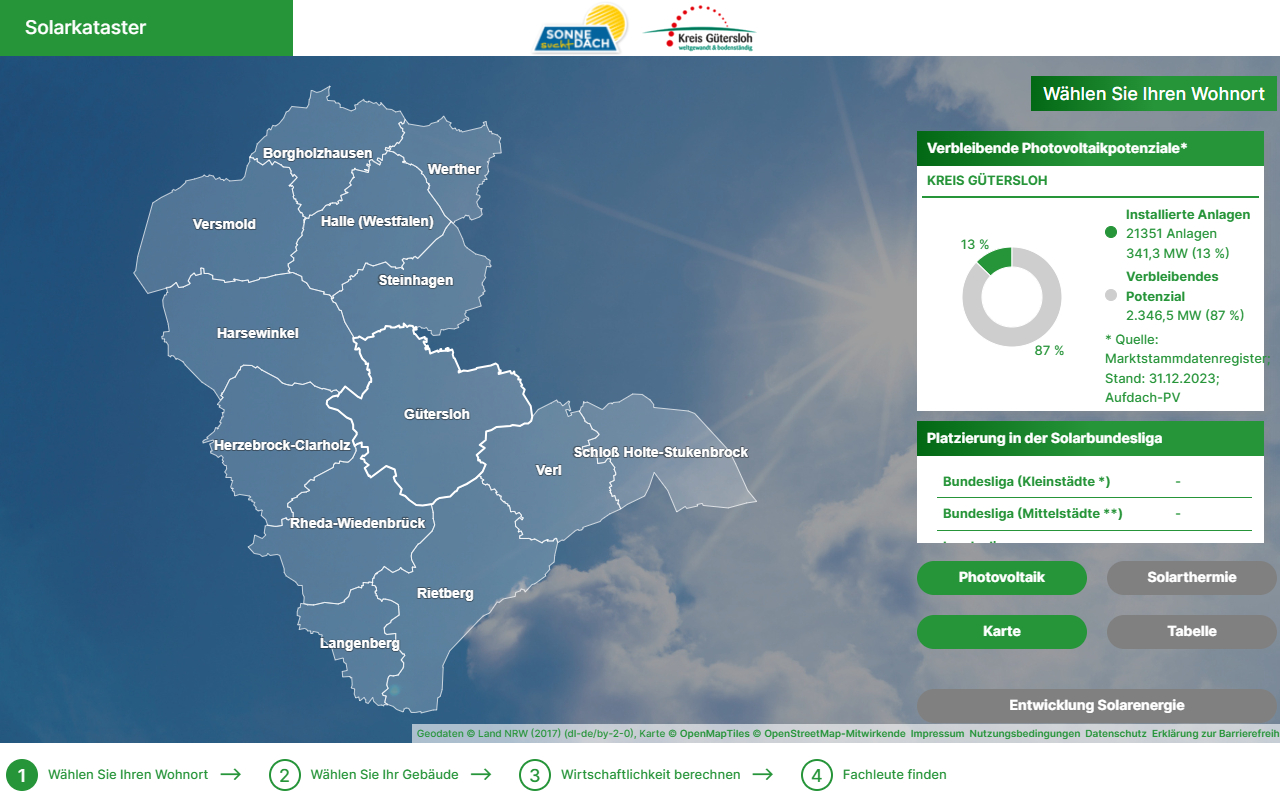Go to step Wirtschaftlichkeit berechnen
1280x800 pixels.
click(x=651, y=775)
